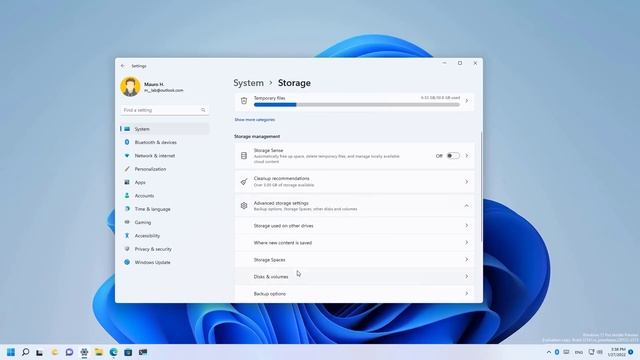Click System in the breadcrumb
Screen dimensions: 640x360
(249, 83)
